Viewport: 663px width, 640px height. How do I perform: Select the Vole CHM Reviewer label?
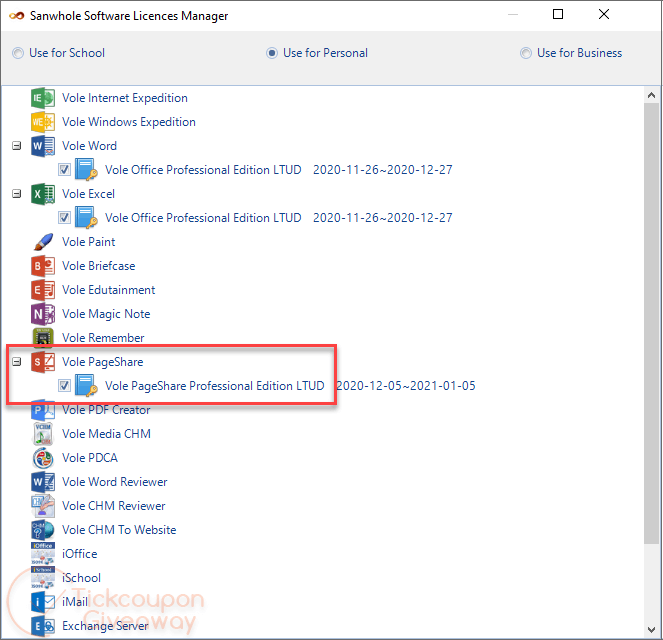pos(114,506)
